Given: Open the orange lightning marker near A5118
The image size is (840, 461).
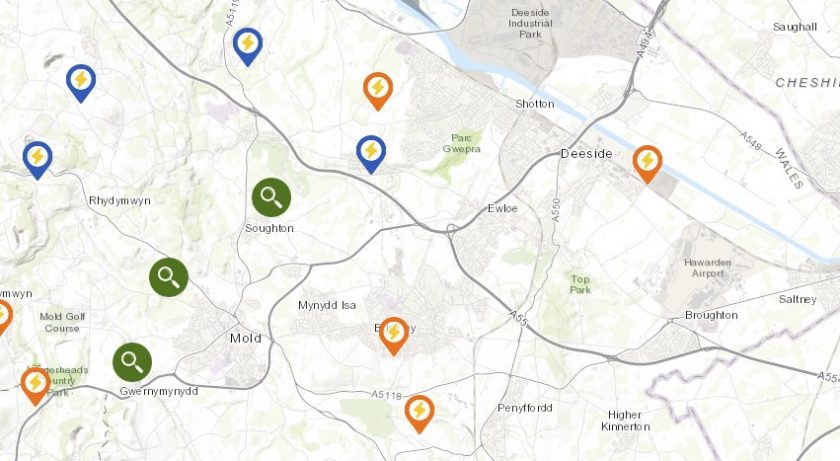Looking at the screenshot, I should pyautogui.click(x=419, y=413).
